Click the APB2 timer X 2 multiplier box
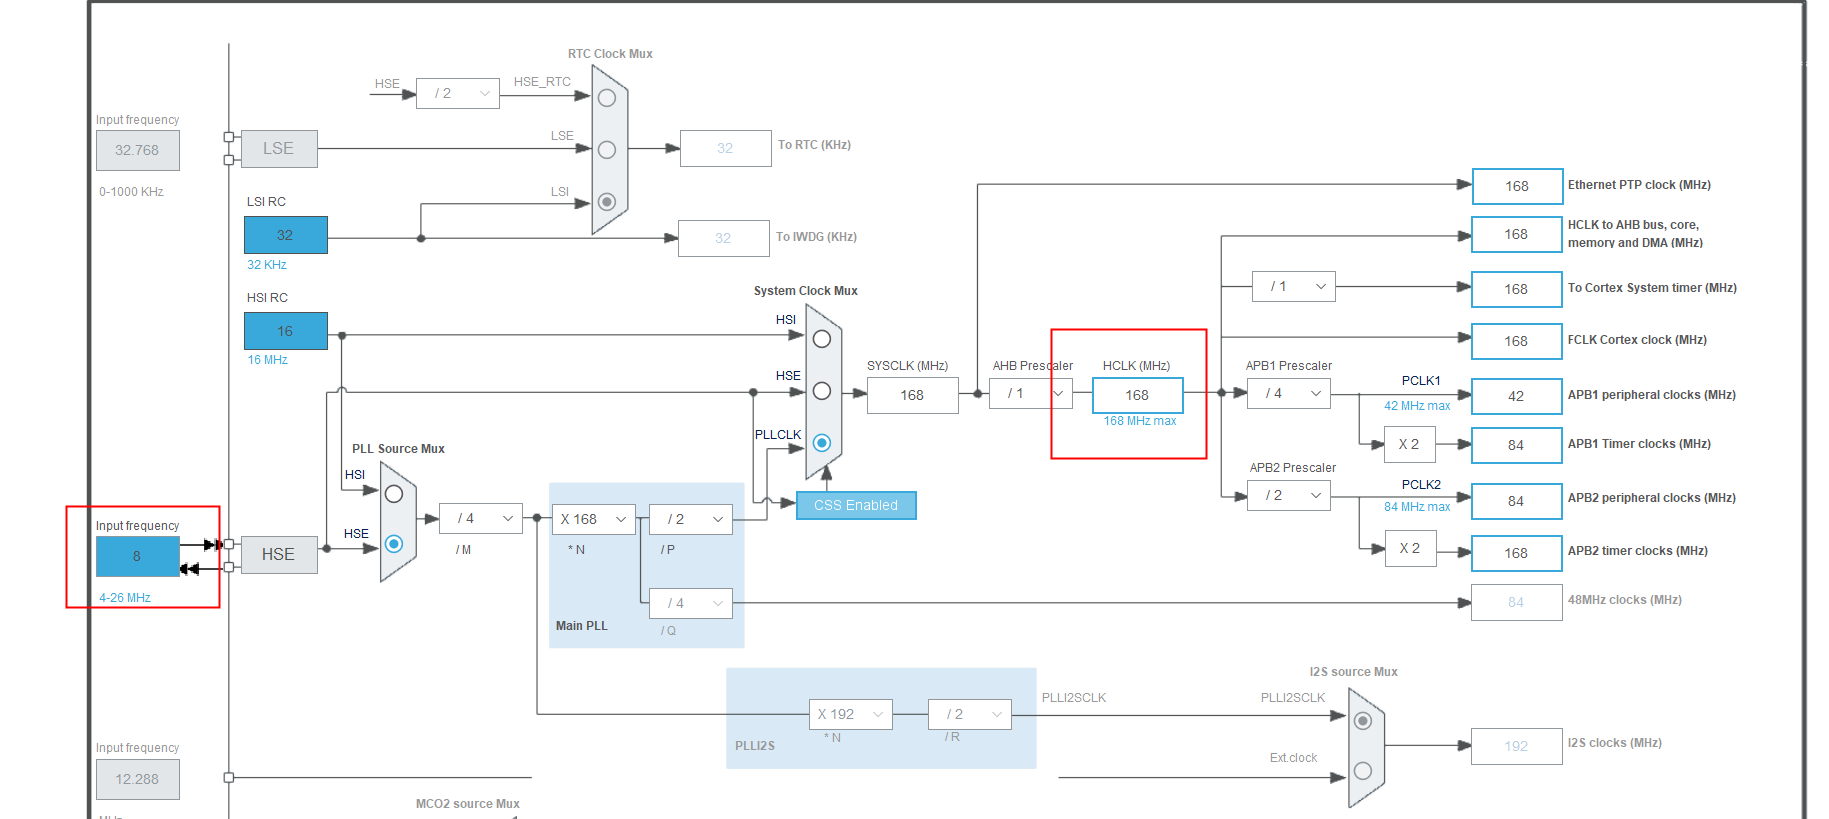Screen dimensions: 1829x819 click(x=1410, y=548)
